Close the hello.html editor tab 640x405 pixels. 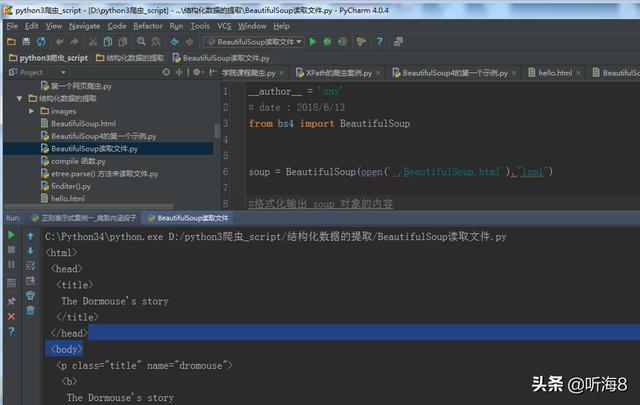tap(578, 73)
